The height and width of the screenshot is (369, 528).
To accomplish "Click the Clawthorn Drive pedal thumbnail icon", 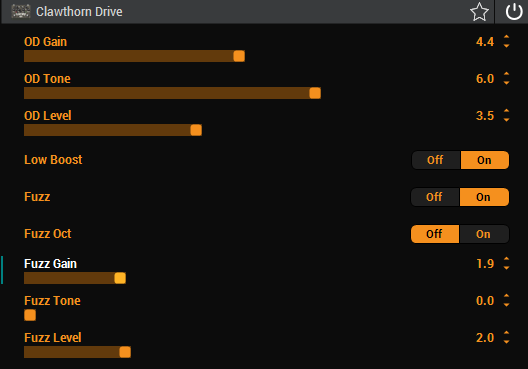I will pos(21,11).
